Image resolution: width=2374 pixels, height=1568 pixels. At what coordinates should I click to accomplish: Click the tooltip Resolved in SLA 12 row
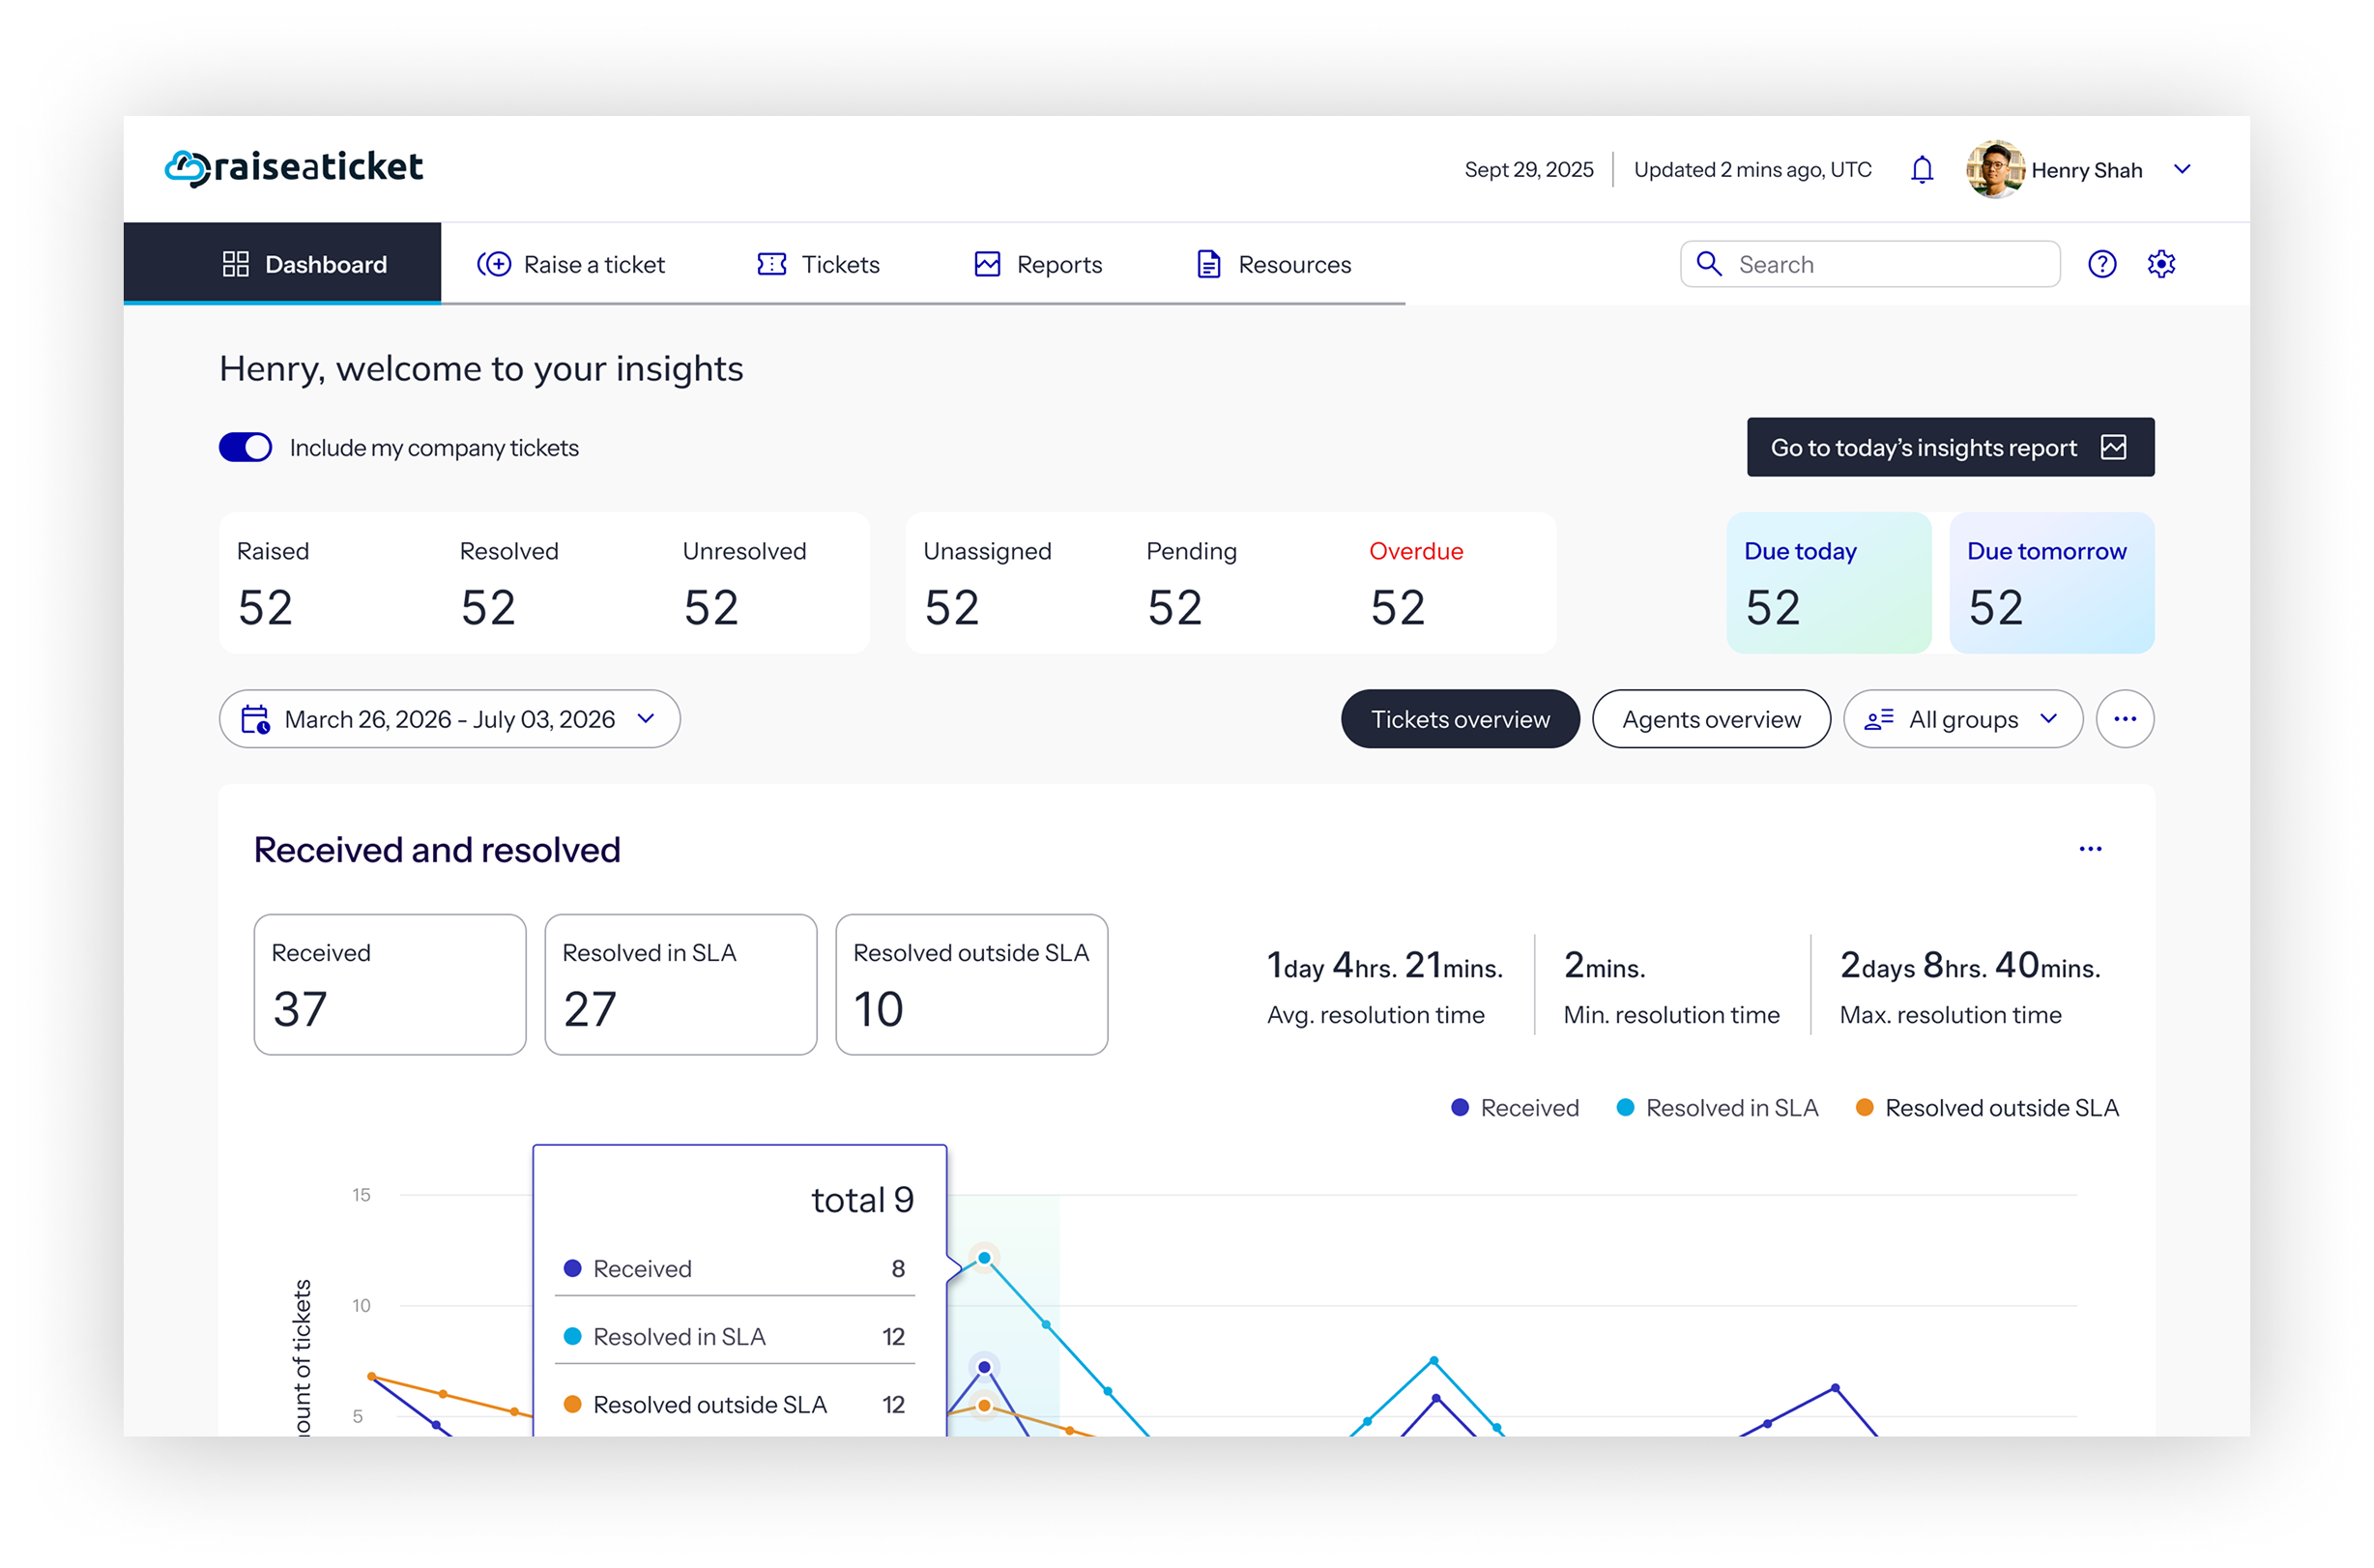(x=735, y=1337)
